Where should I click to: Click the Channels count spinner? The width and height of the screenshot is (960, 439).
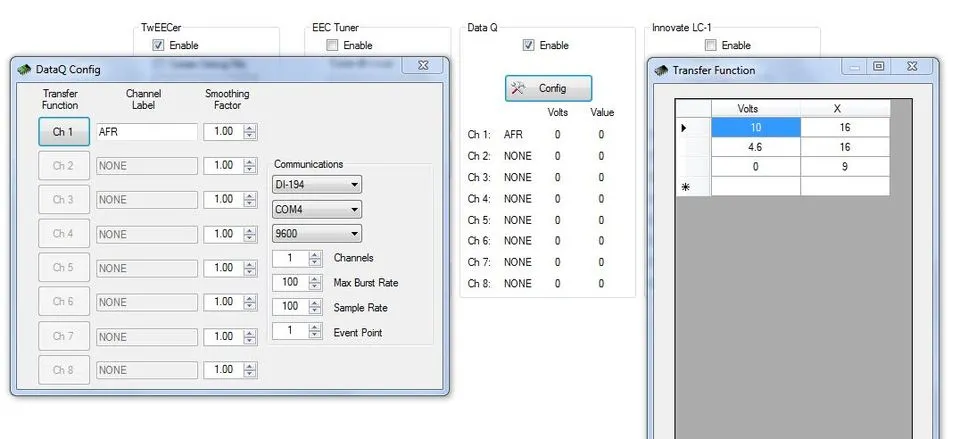pos(315,258)
